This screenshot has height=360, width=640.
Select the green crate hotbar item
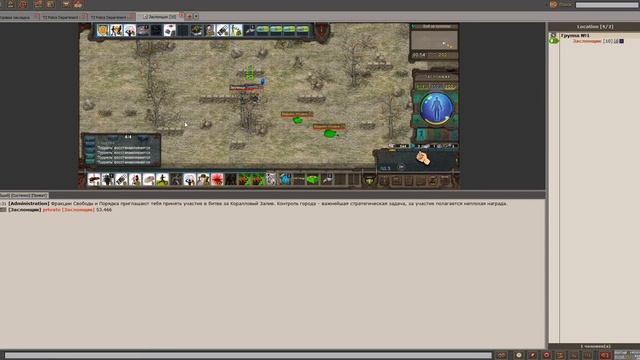(312, 179)
